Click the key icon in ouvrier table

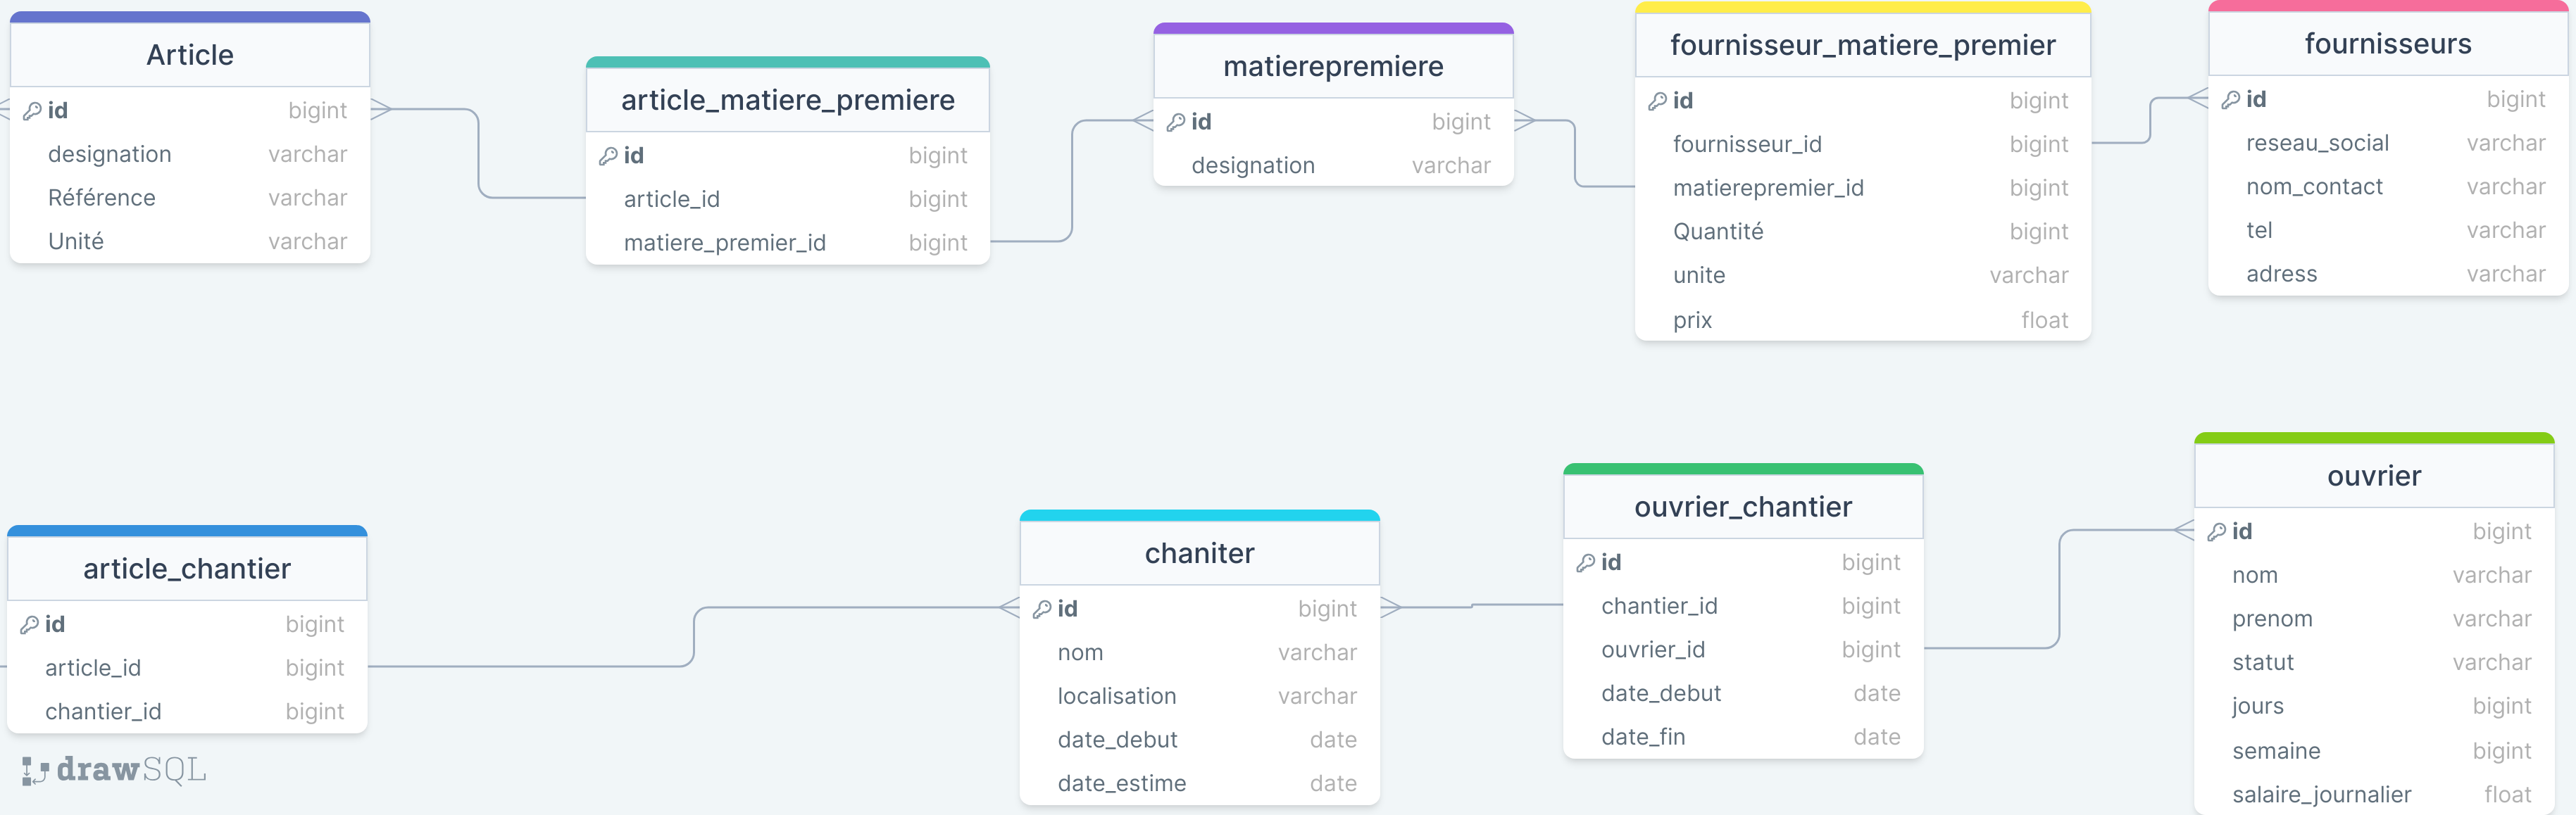[2216, 532]
